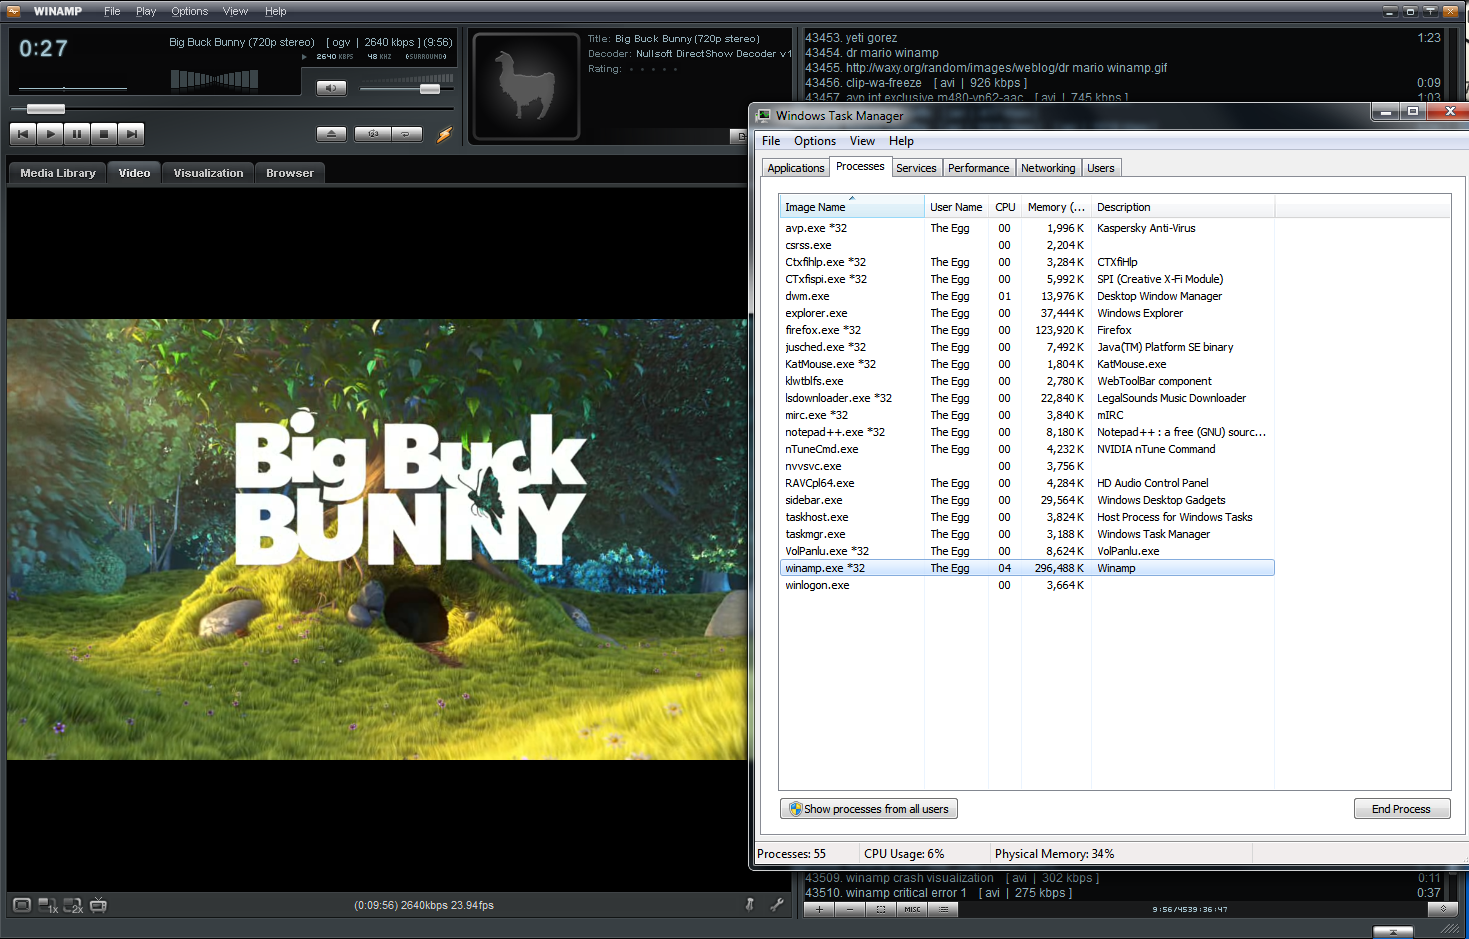Screen dimensions: 1469x939
Task: Open Task Manager View menu
Action: coord(862,141)
